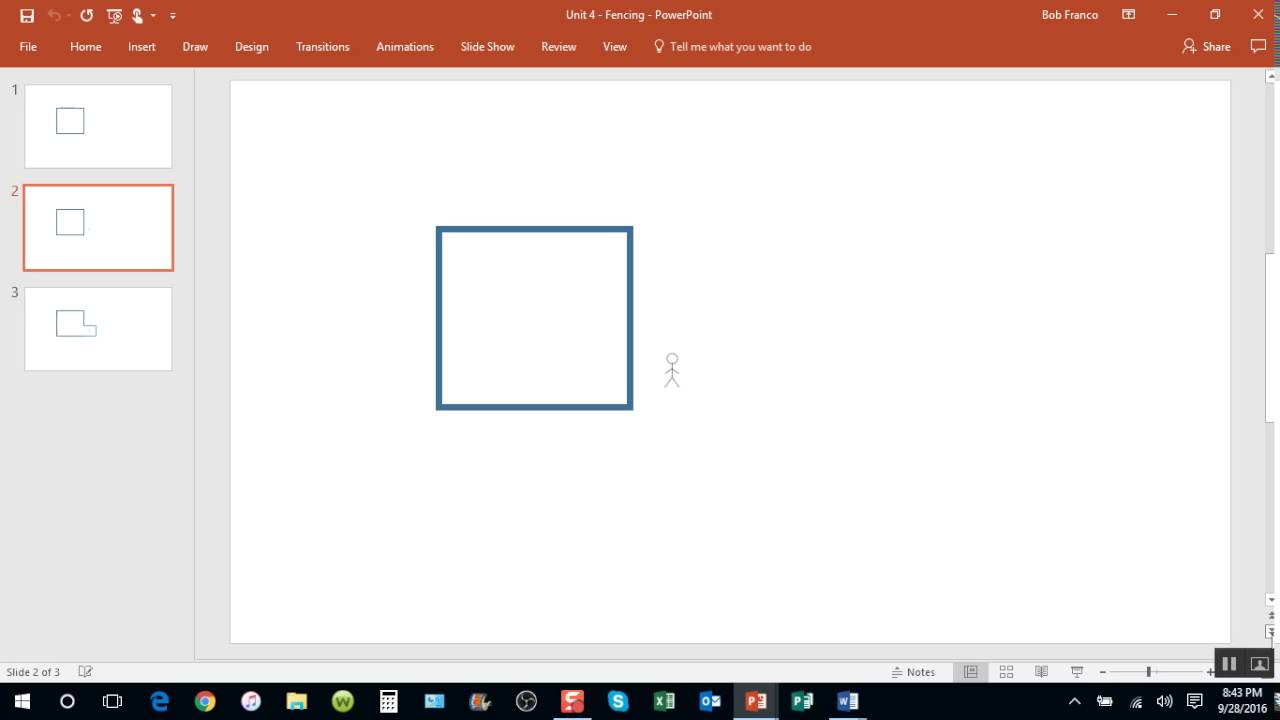1280x720 pixels.
Task: Click the Share button
Action: pyautogui.click(x=1206, y=47)
